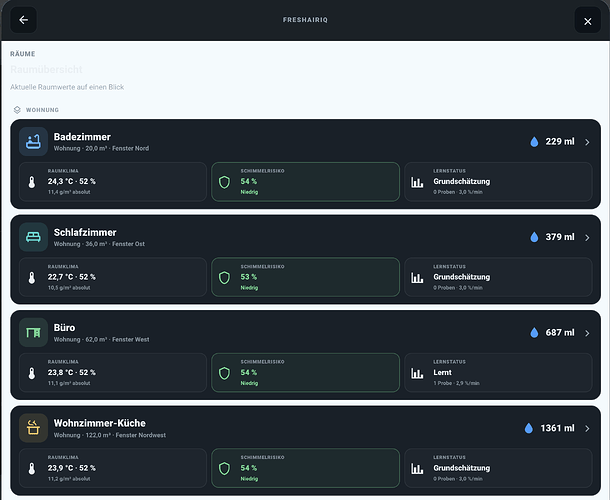Screen dimensions: 610x500
Task: Select the 22,7 °C · 52 % climate value
Action: pos(72,277)
